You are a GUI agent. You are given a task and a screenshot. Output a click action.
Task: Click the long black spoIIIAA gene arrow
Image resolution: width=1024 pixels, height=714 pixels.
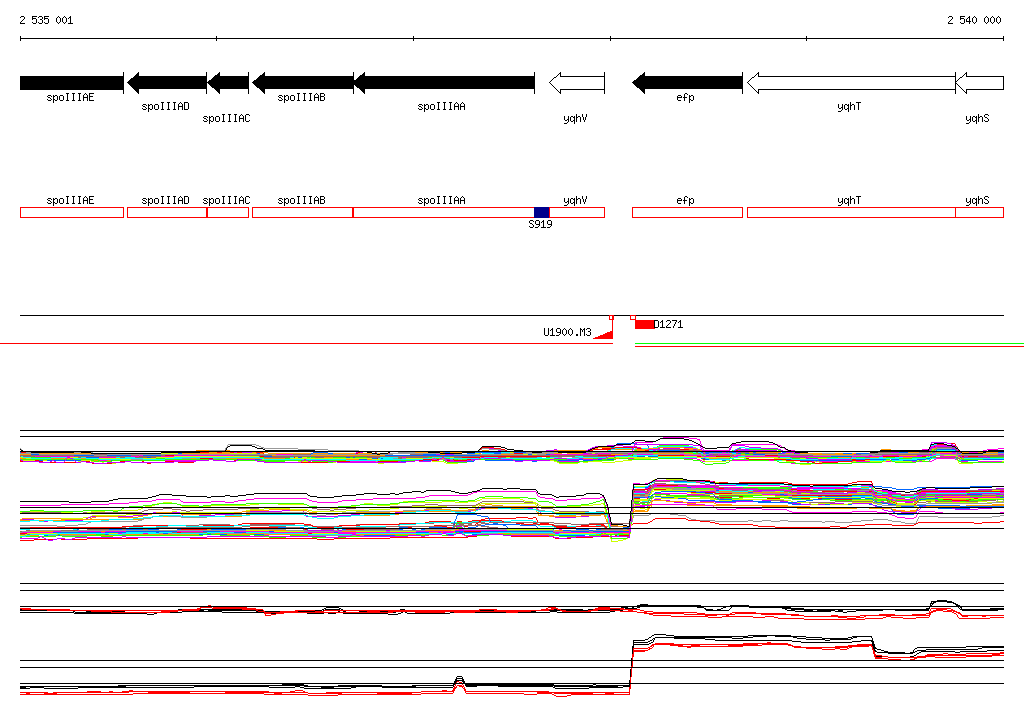pyautogui.click(x=444, y=83)
